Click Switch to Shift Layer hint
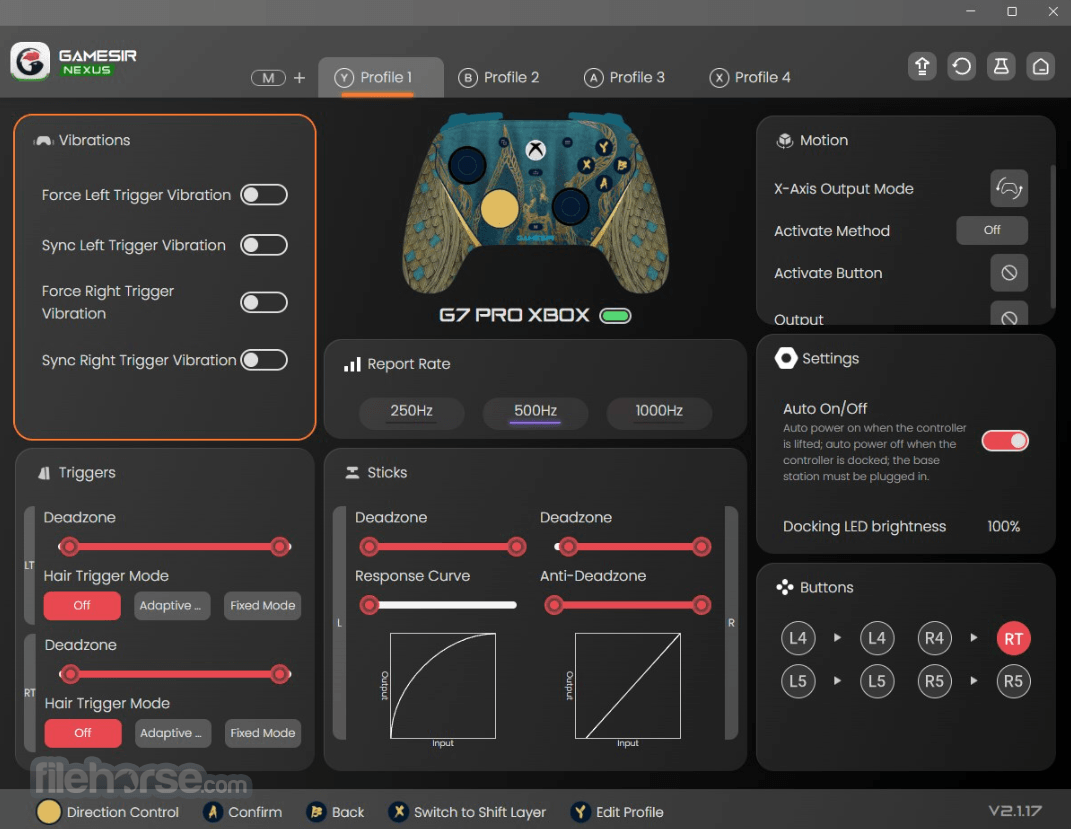 coord(467,812)
